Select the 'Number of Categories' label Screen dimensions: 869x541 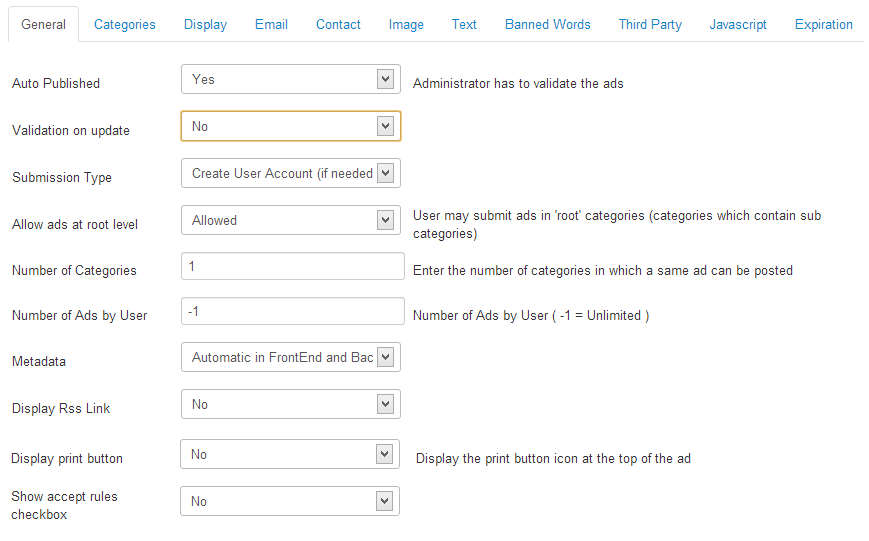click(74, 270)
